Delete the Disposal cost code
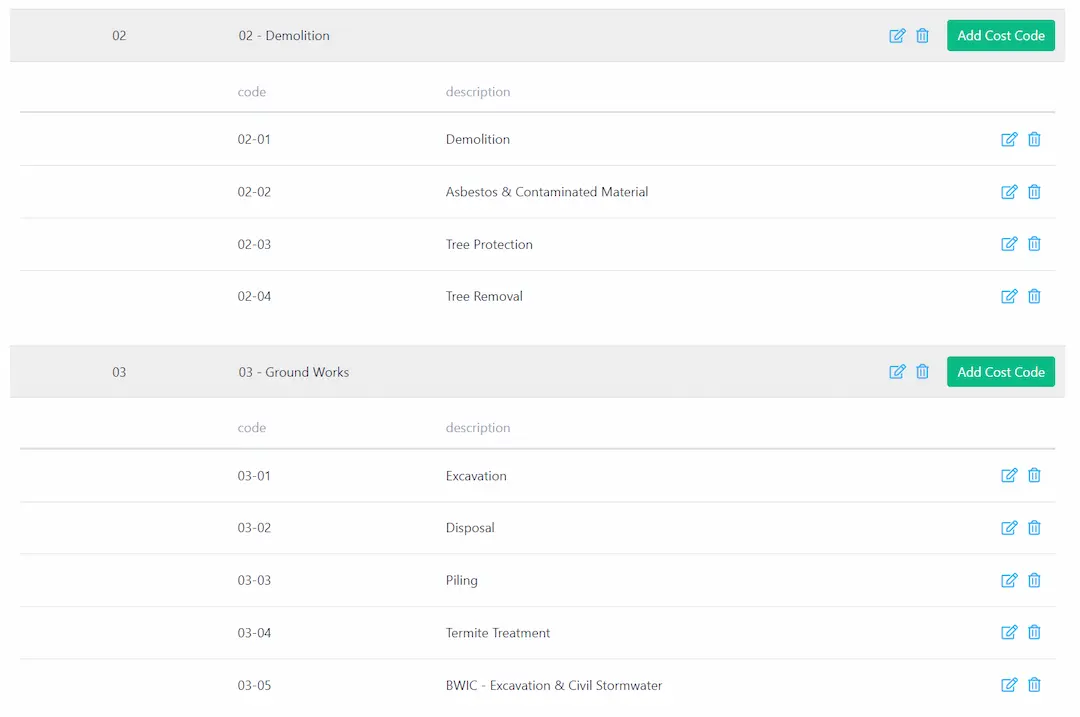This screenshot has height=717, width=1080. click(1034, 528)
